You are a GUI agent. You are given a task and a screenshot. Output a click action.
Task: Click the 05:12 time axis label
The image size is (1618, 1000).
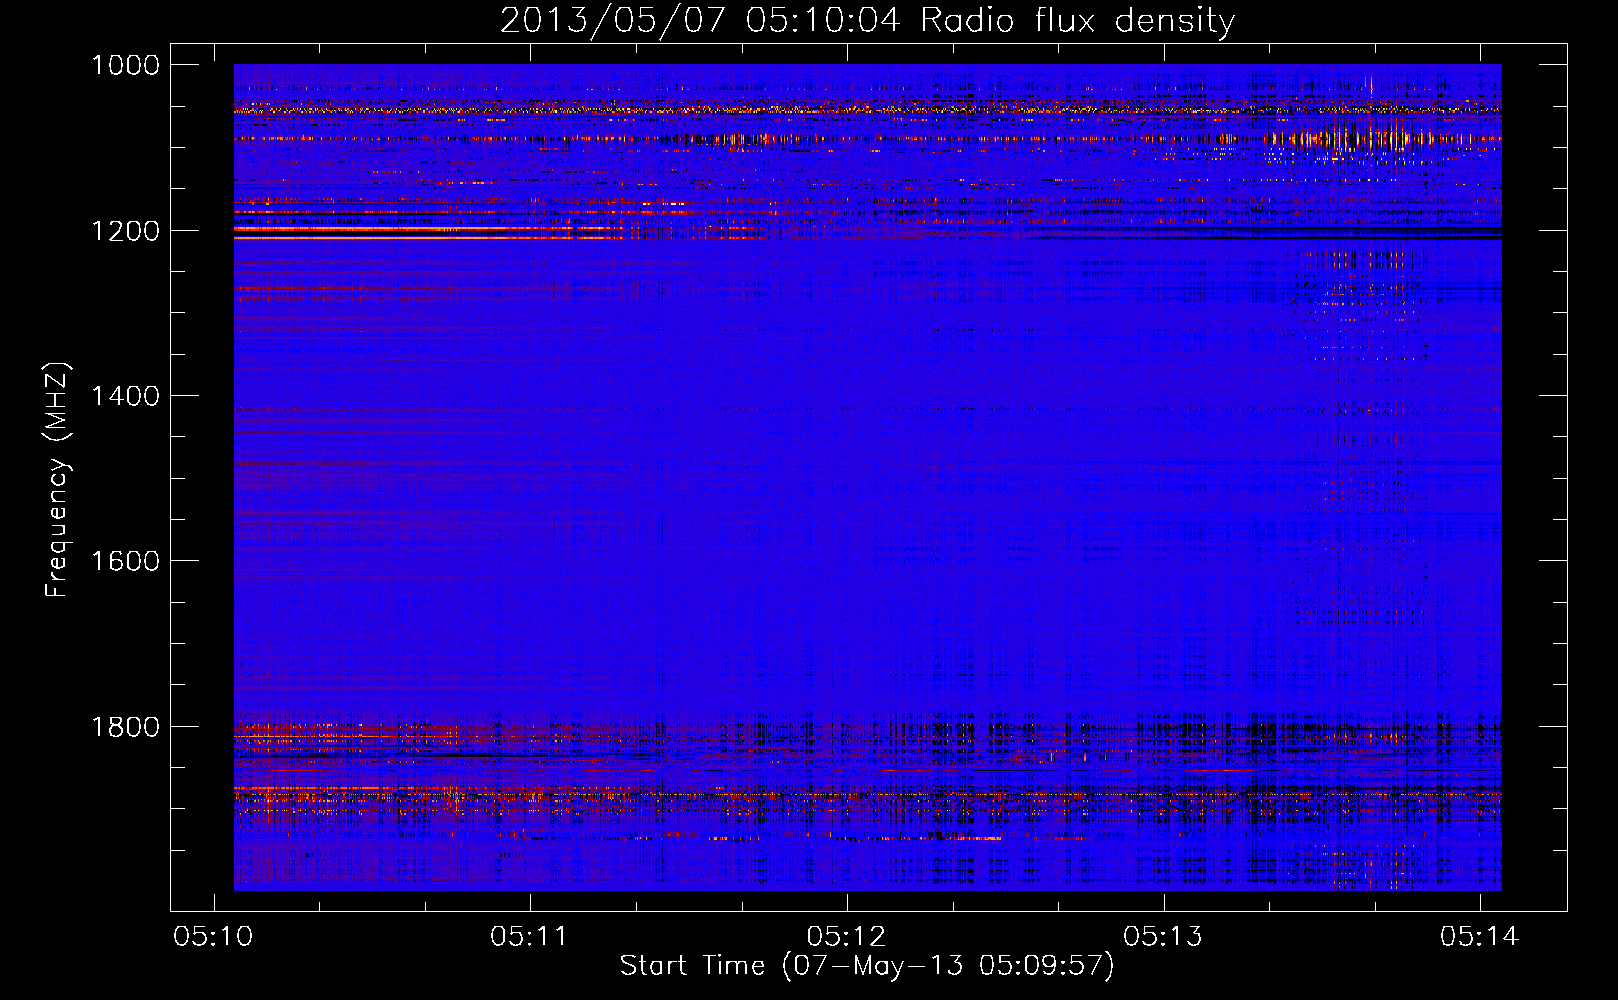[846, 937]
